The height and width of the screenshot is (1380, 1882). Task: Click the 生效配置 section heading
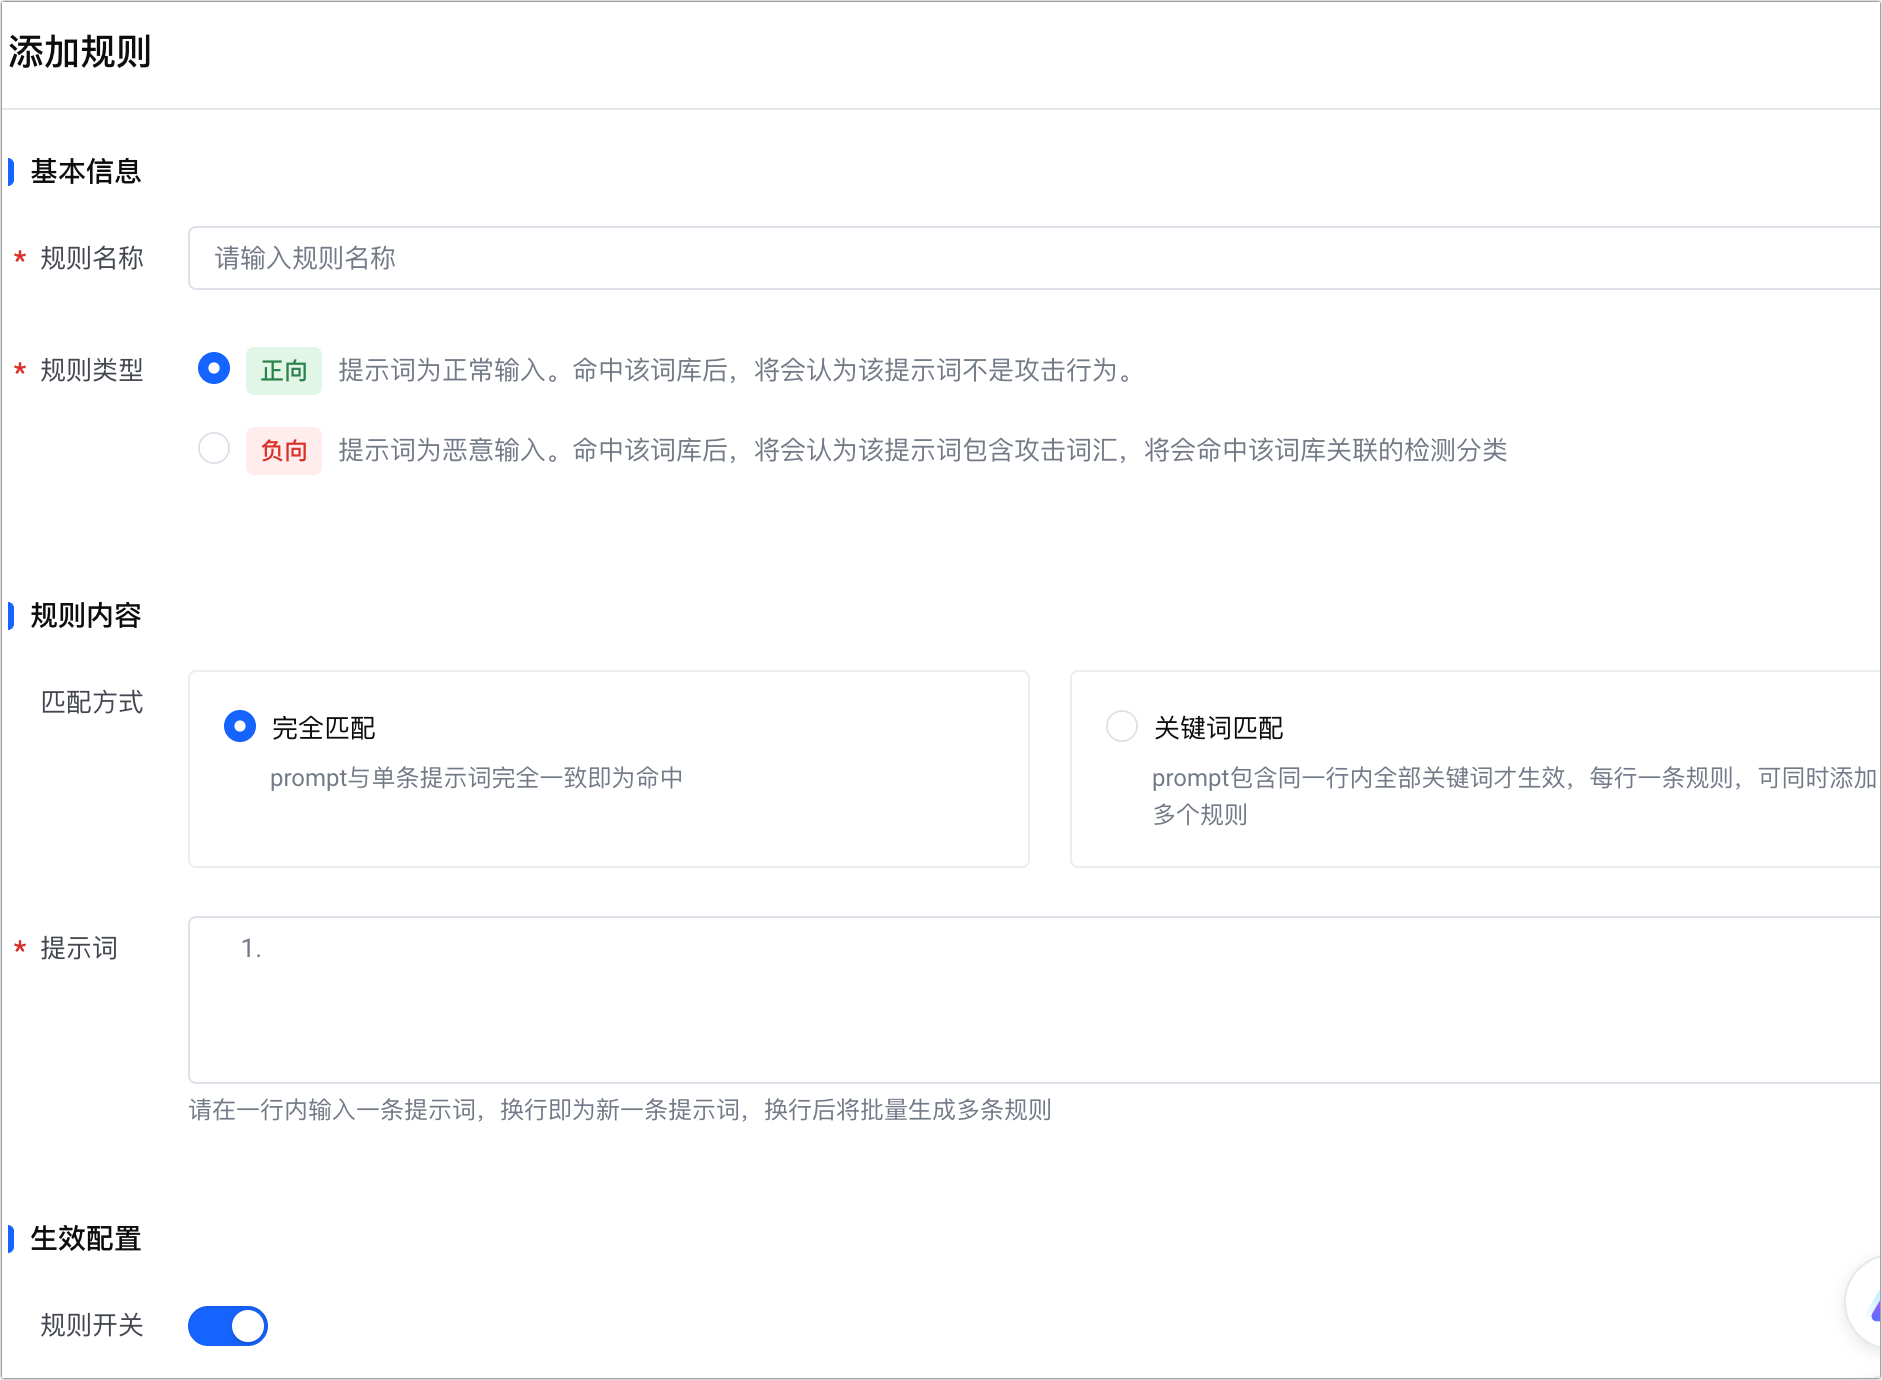click(86, 1239)
